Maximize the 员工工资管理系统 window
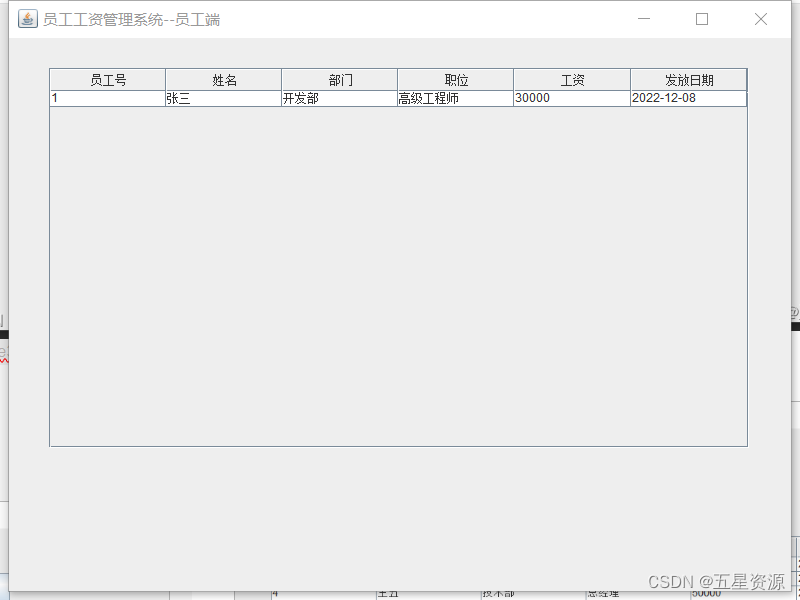The height and width of the screenshot is (600, 800). [702, 18]
